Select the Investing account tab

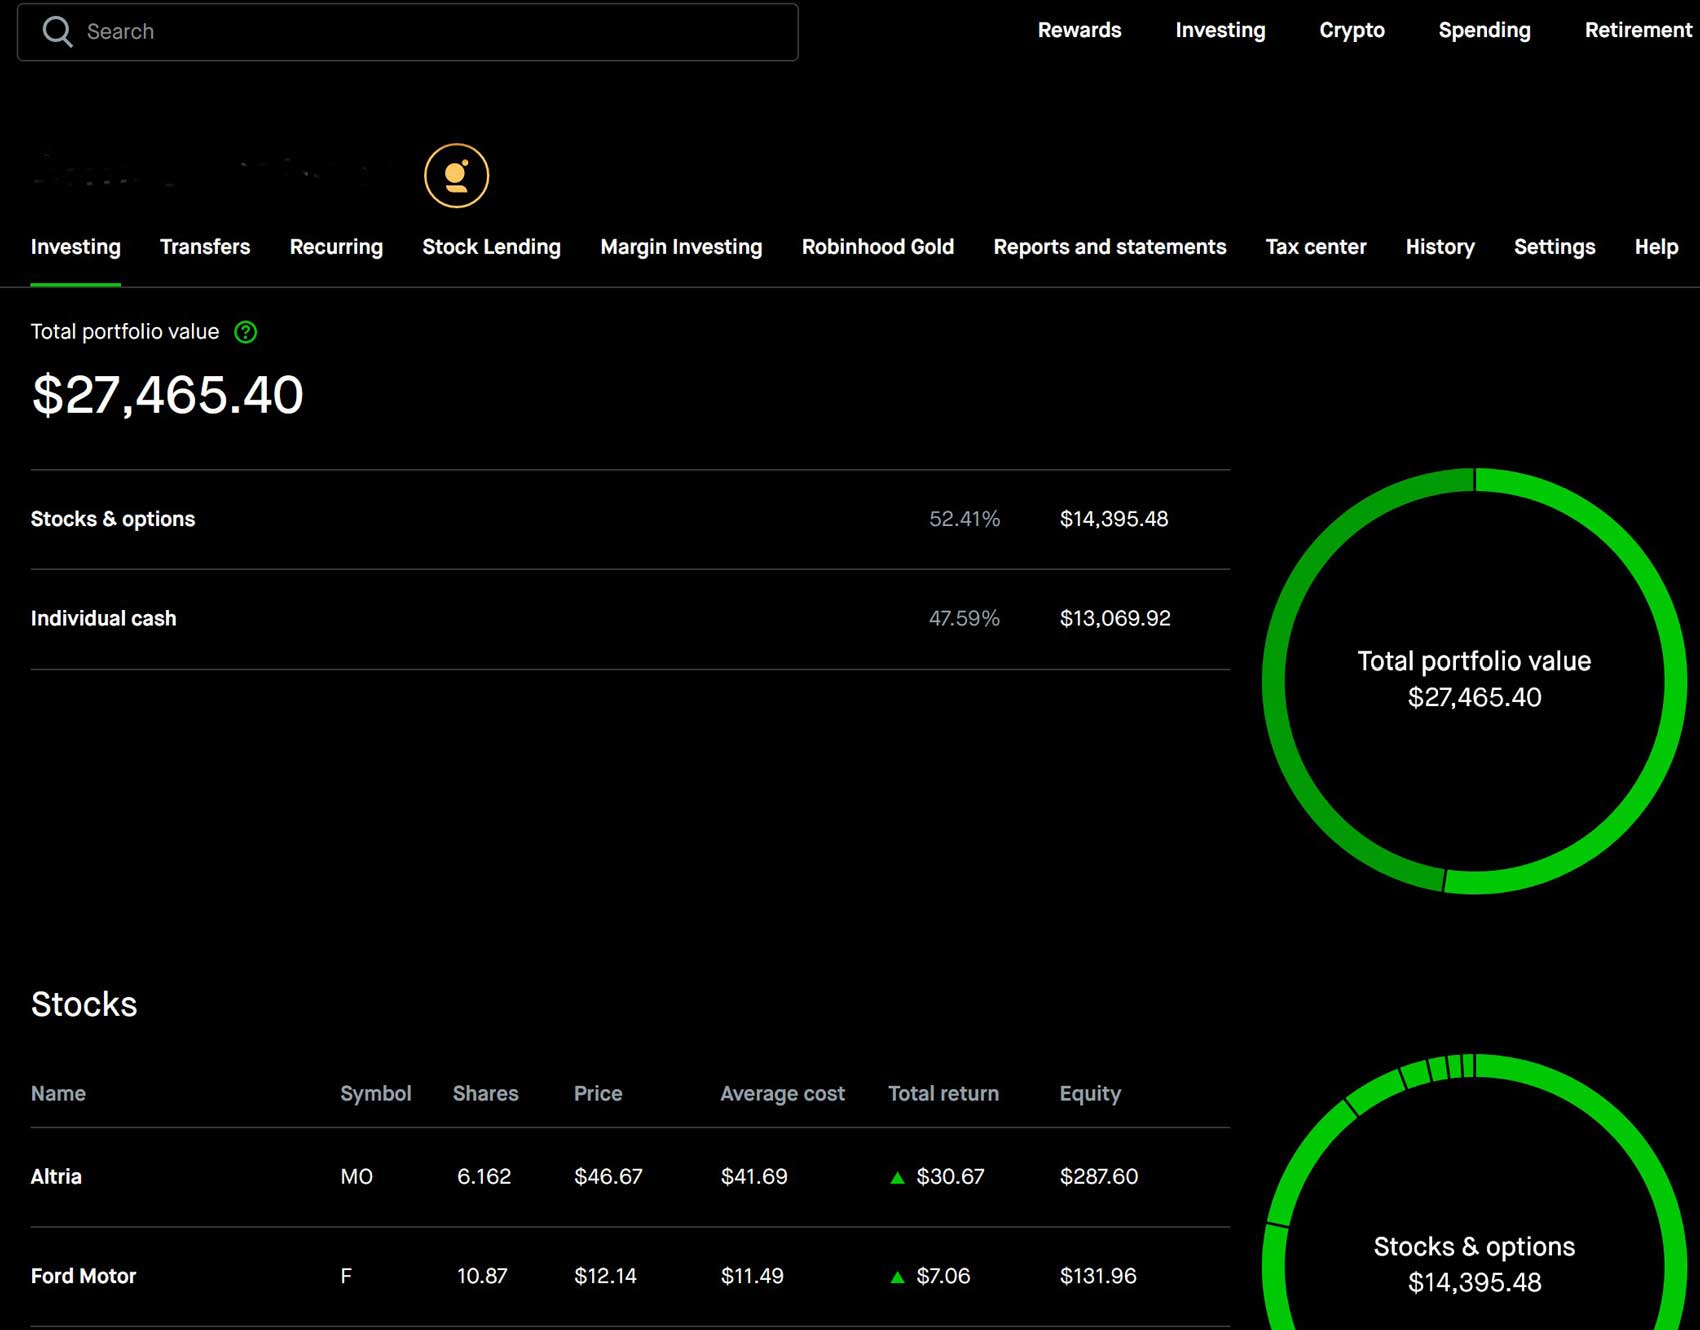click(76, 247)
